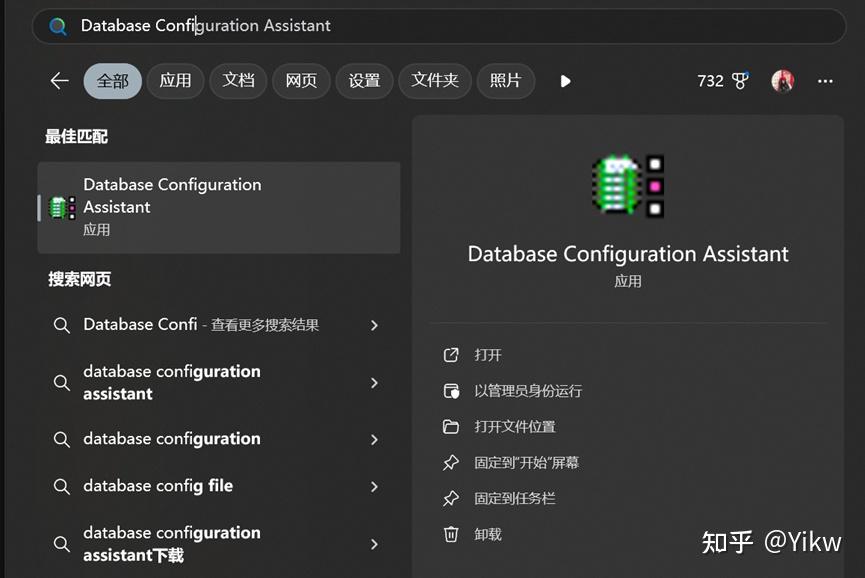Click the open-external icon beside 打开
Screen dimensions: 865x578
click(x=451, y=355)
